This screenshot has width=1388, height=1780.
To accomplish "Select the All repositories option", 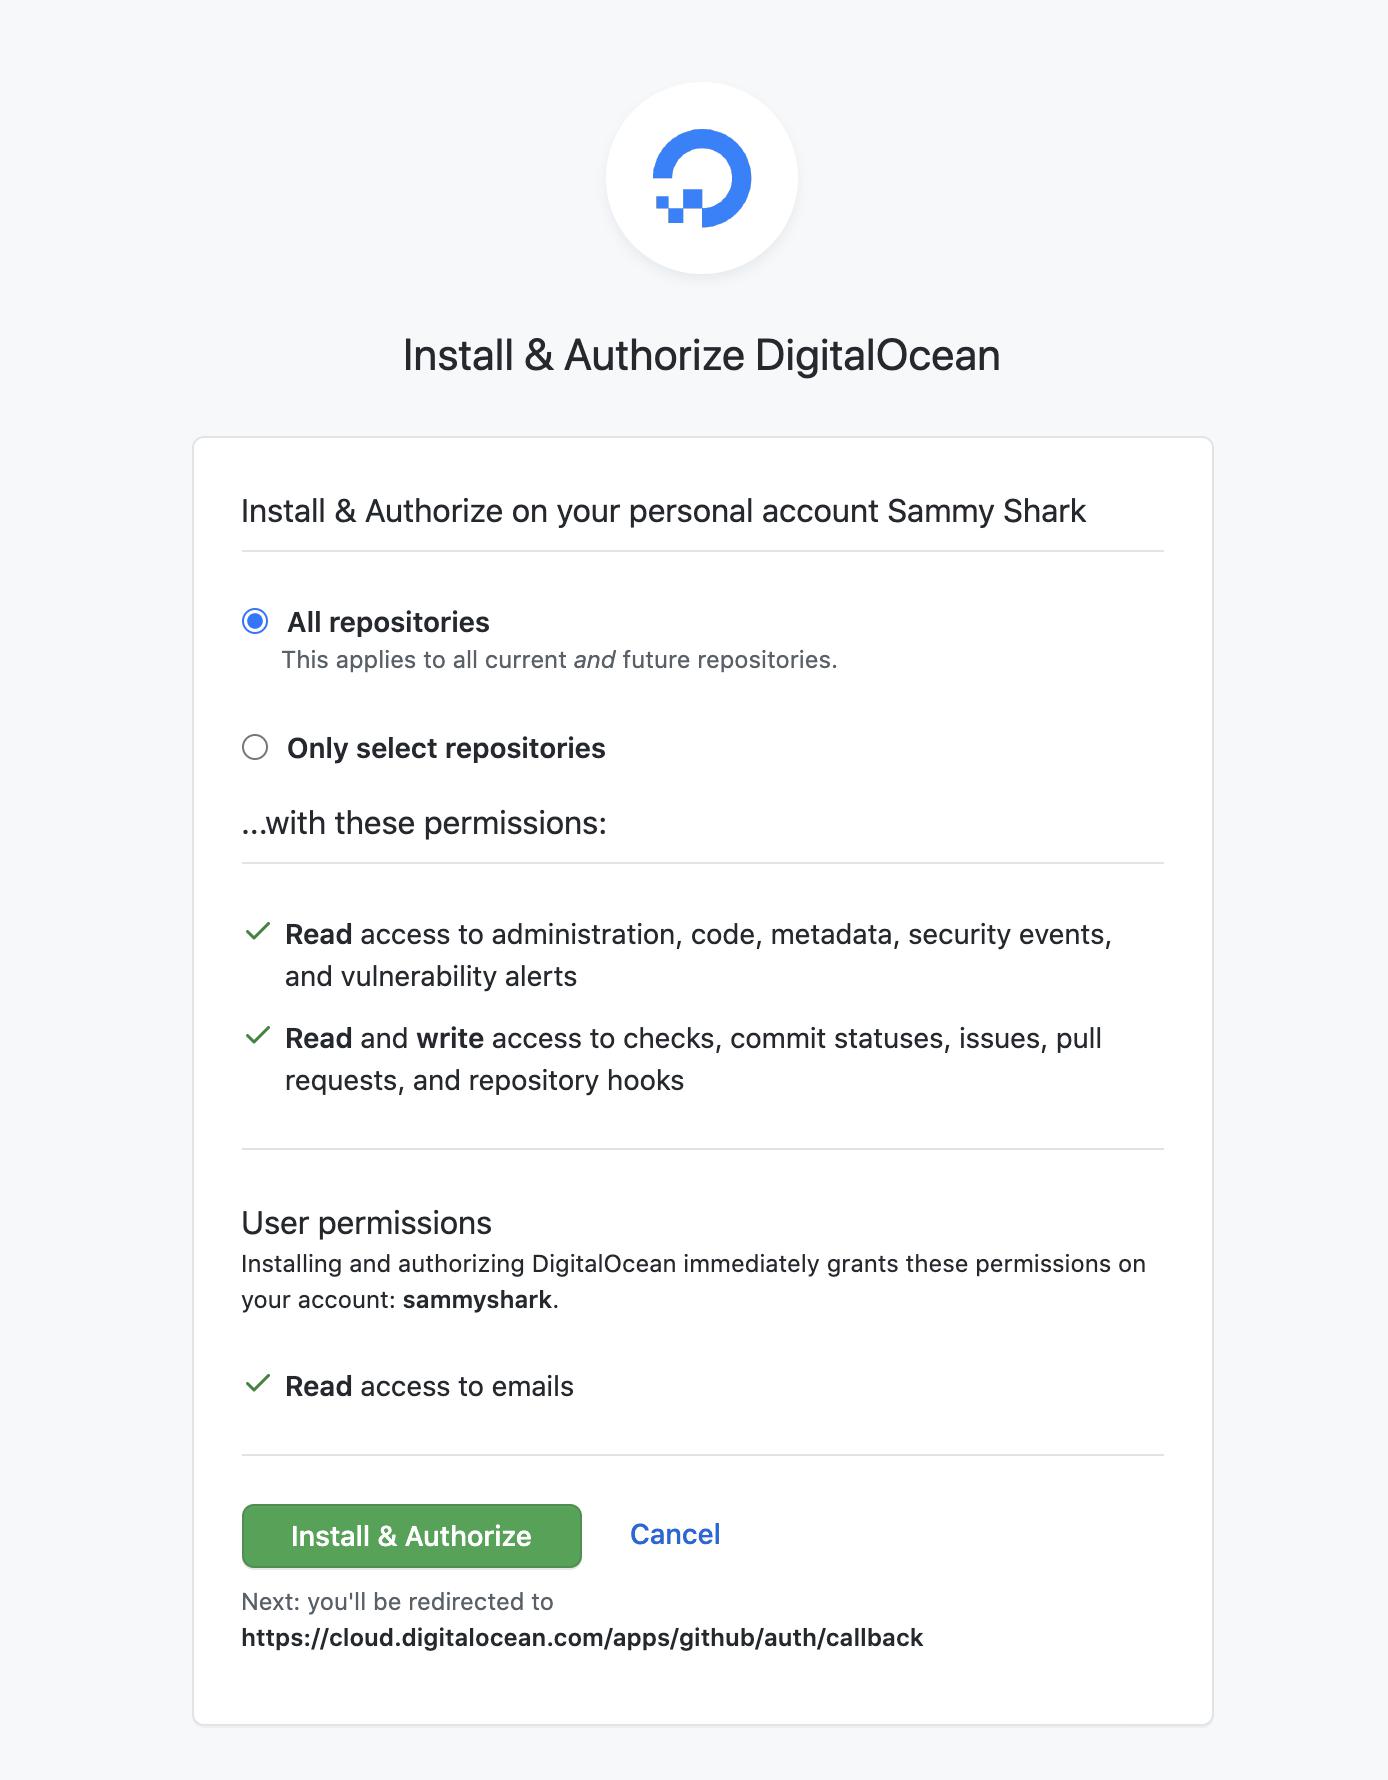I will 257,621.
